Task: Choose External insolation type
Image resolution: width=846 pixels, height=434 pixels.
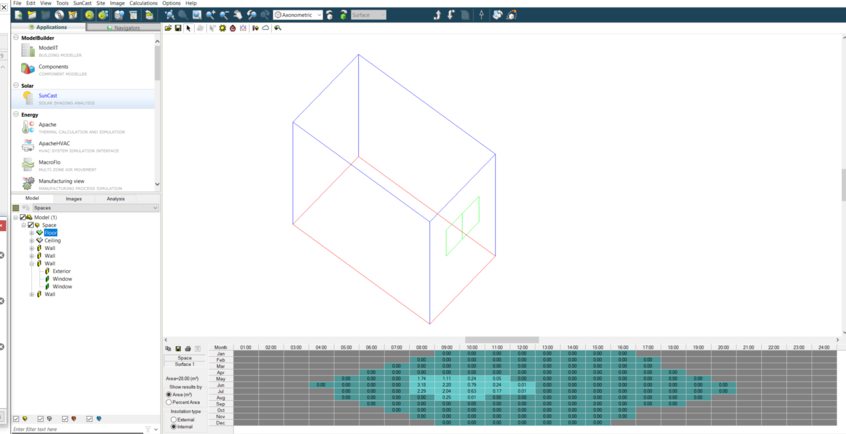Action: (x=174, y=419)
